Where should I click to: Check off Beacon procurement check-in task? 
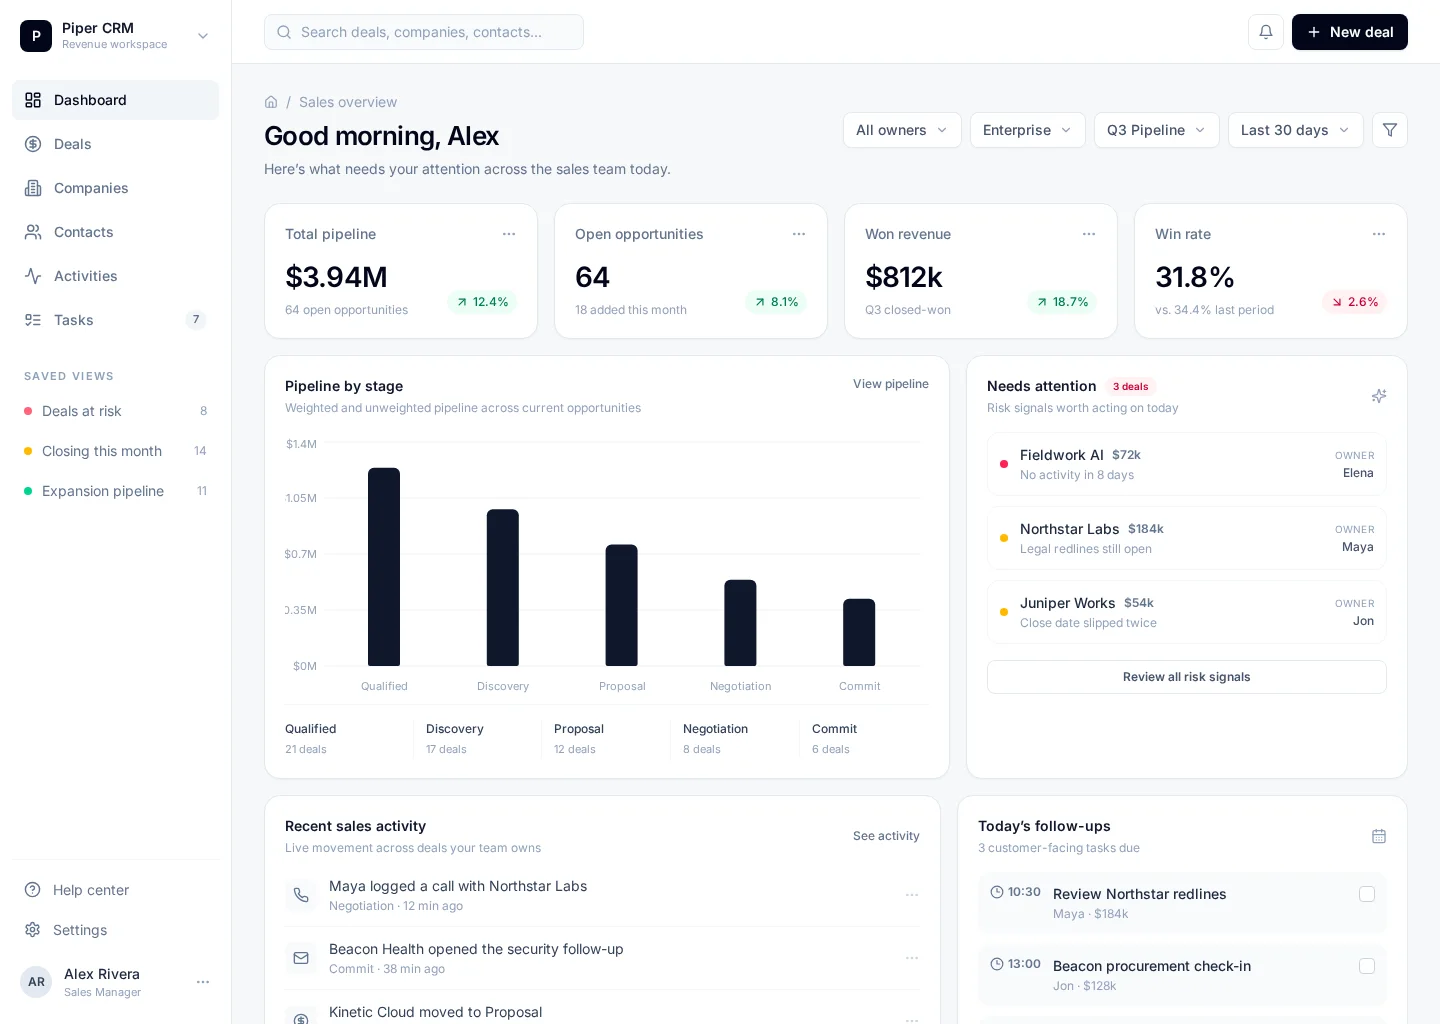(1367, 966)
